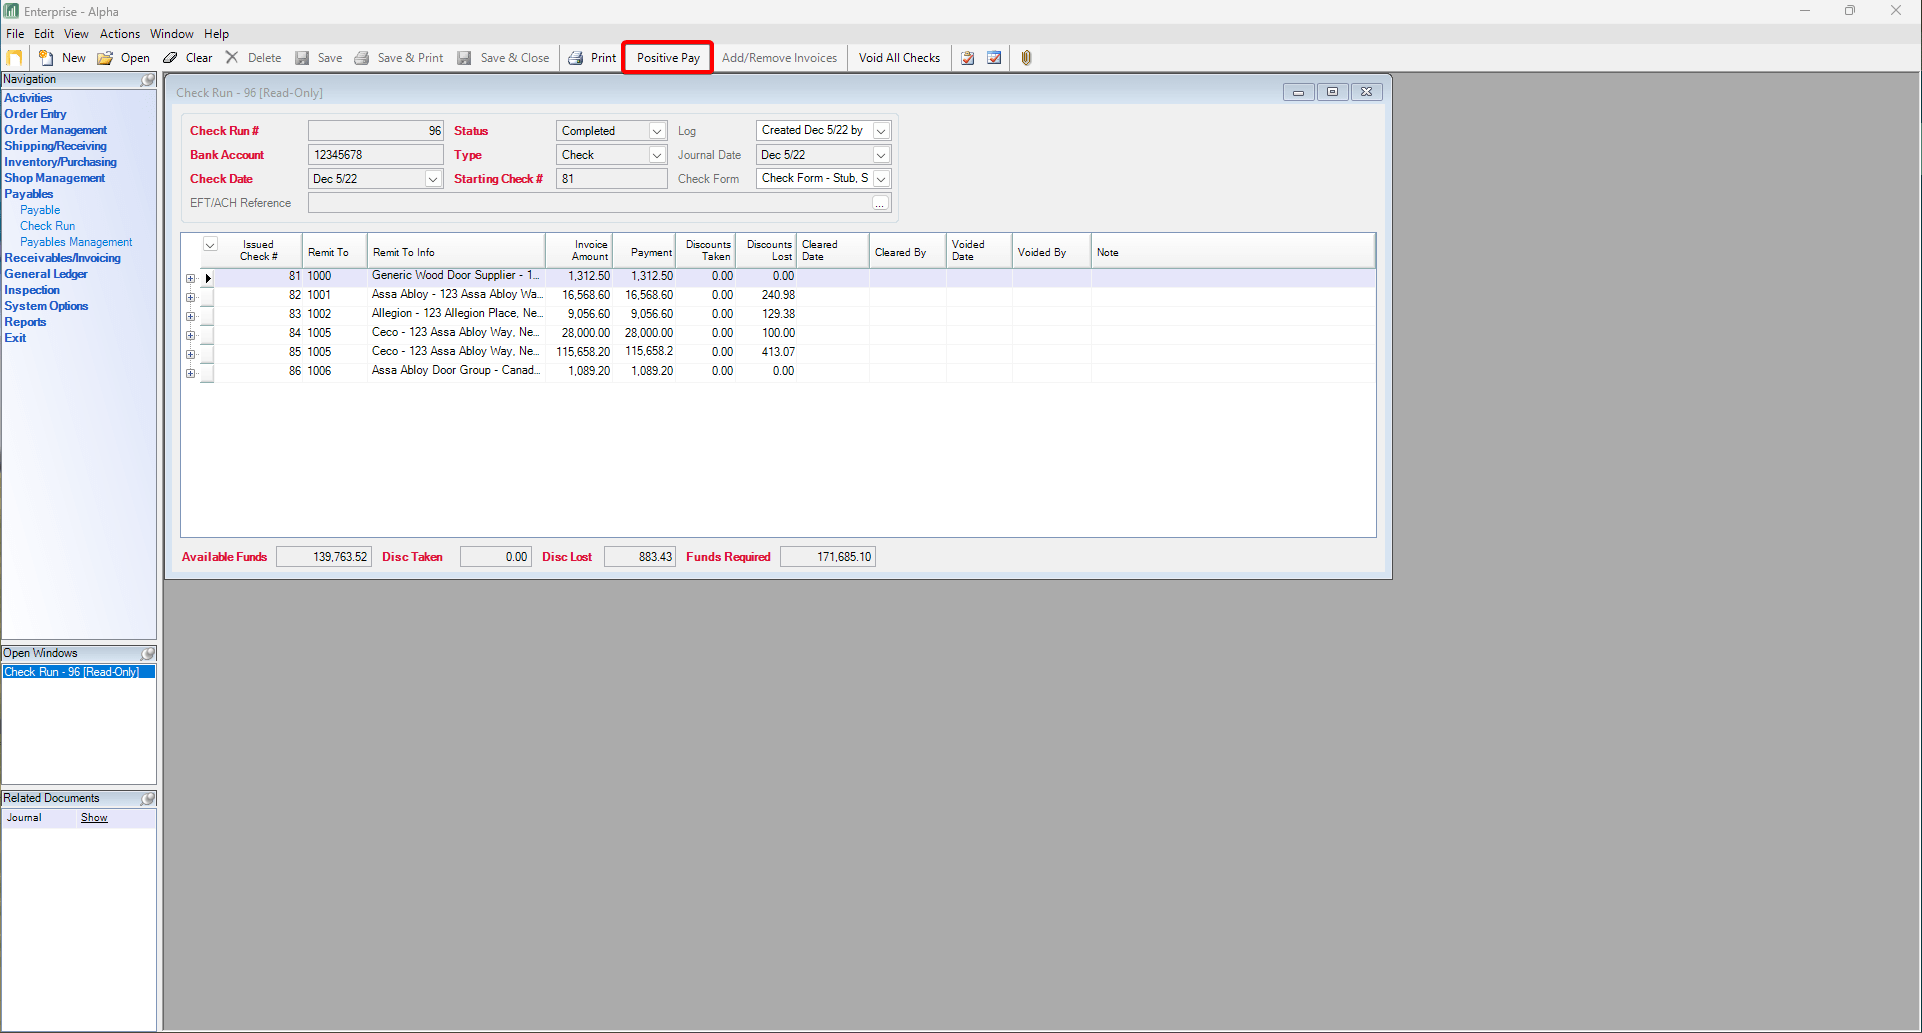Toggle the Related Documents panel pin

click(147, 798)
